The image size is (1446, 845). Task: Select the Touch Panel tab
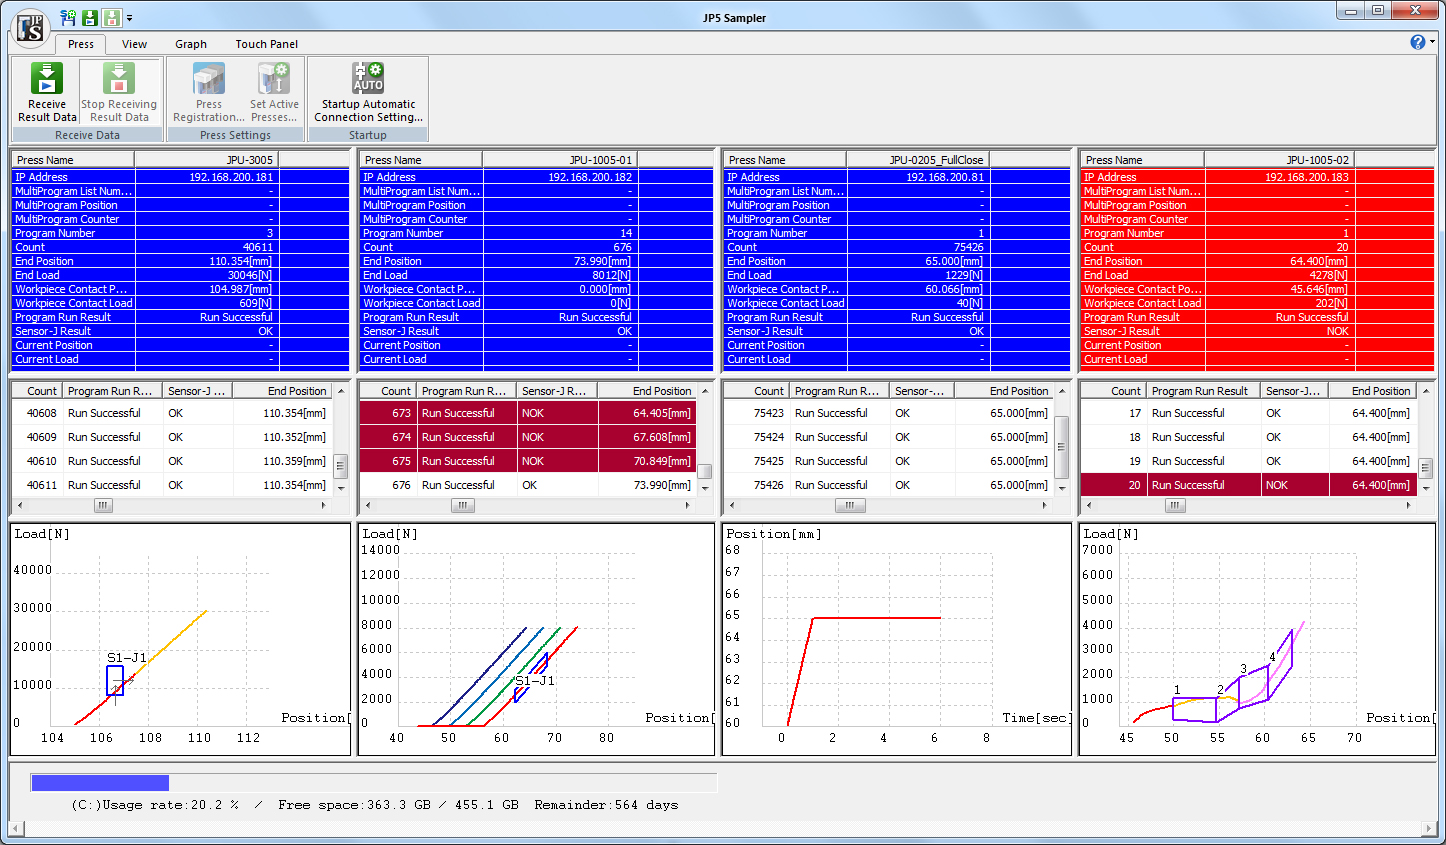[266, 44]
